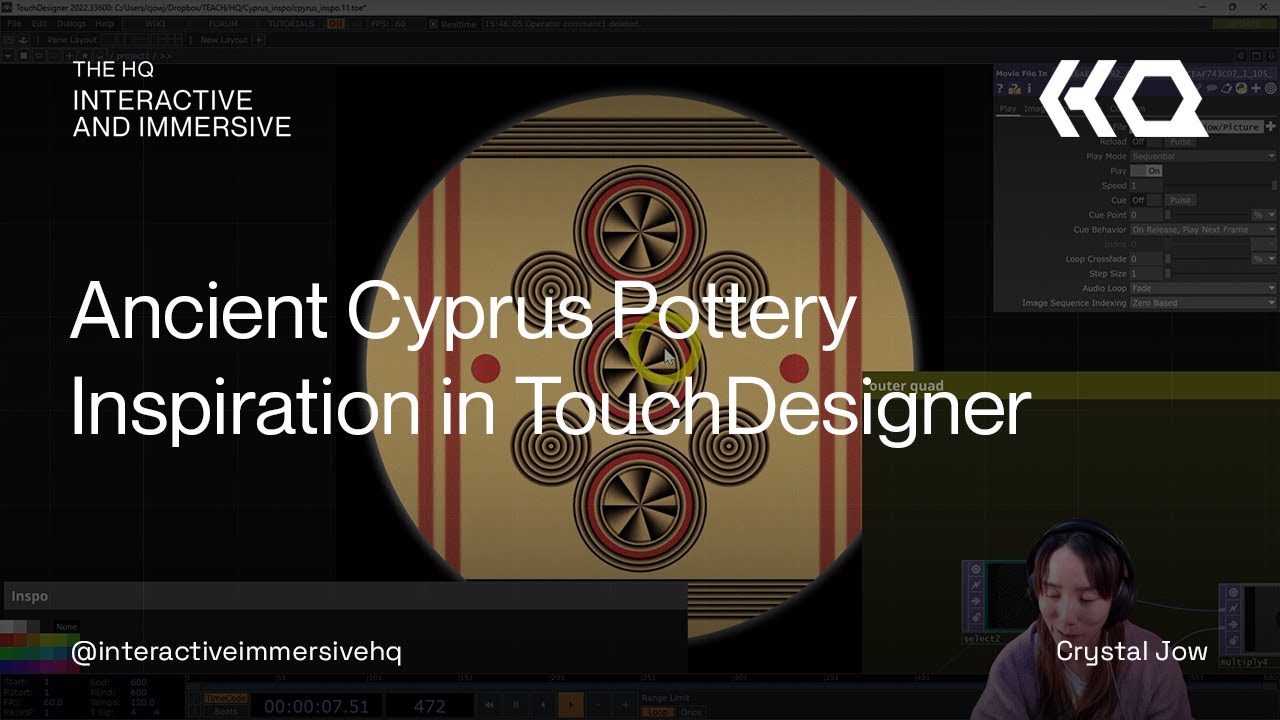1280x720 pixels.
Task: Open the operator info 'i' icon
Action: click(1029, 89)
